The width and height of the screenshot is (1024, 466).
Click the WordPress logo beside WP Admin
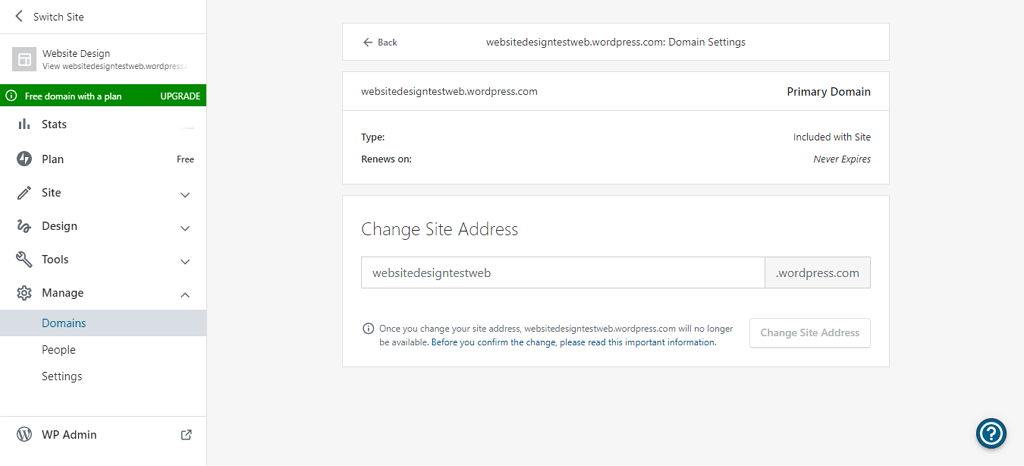point(24,435)
